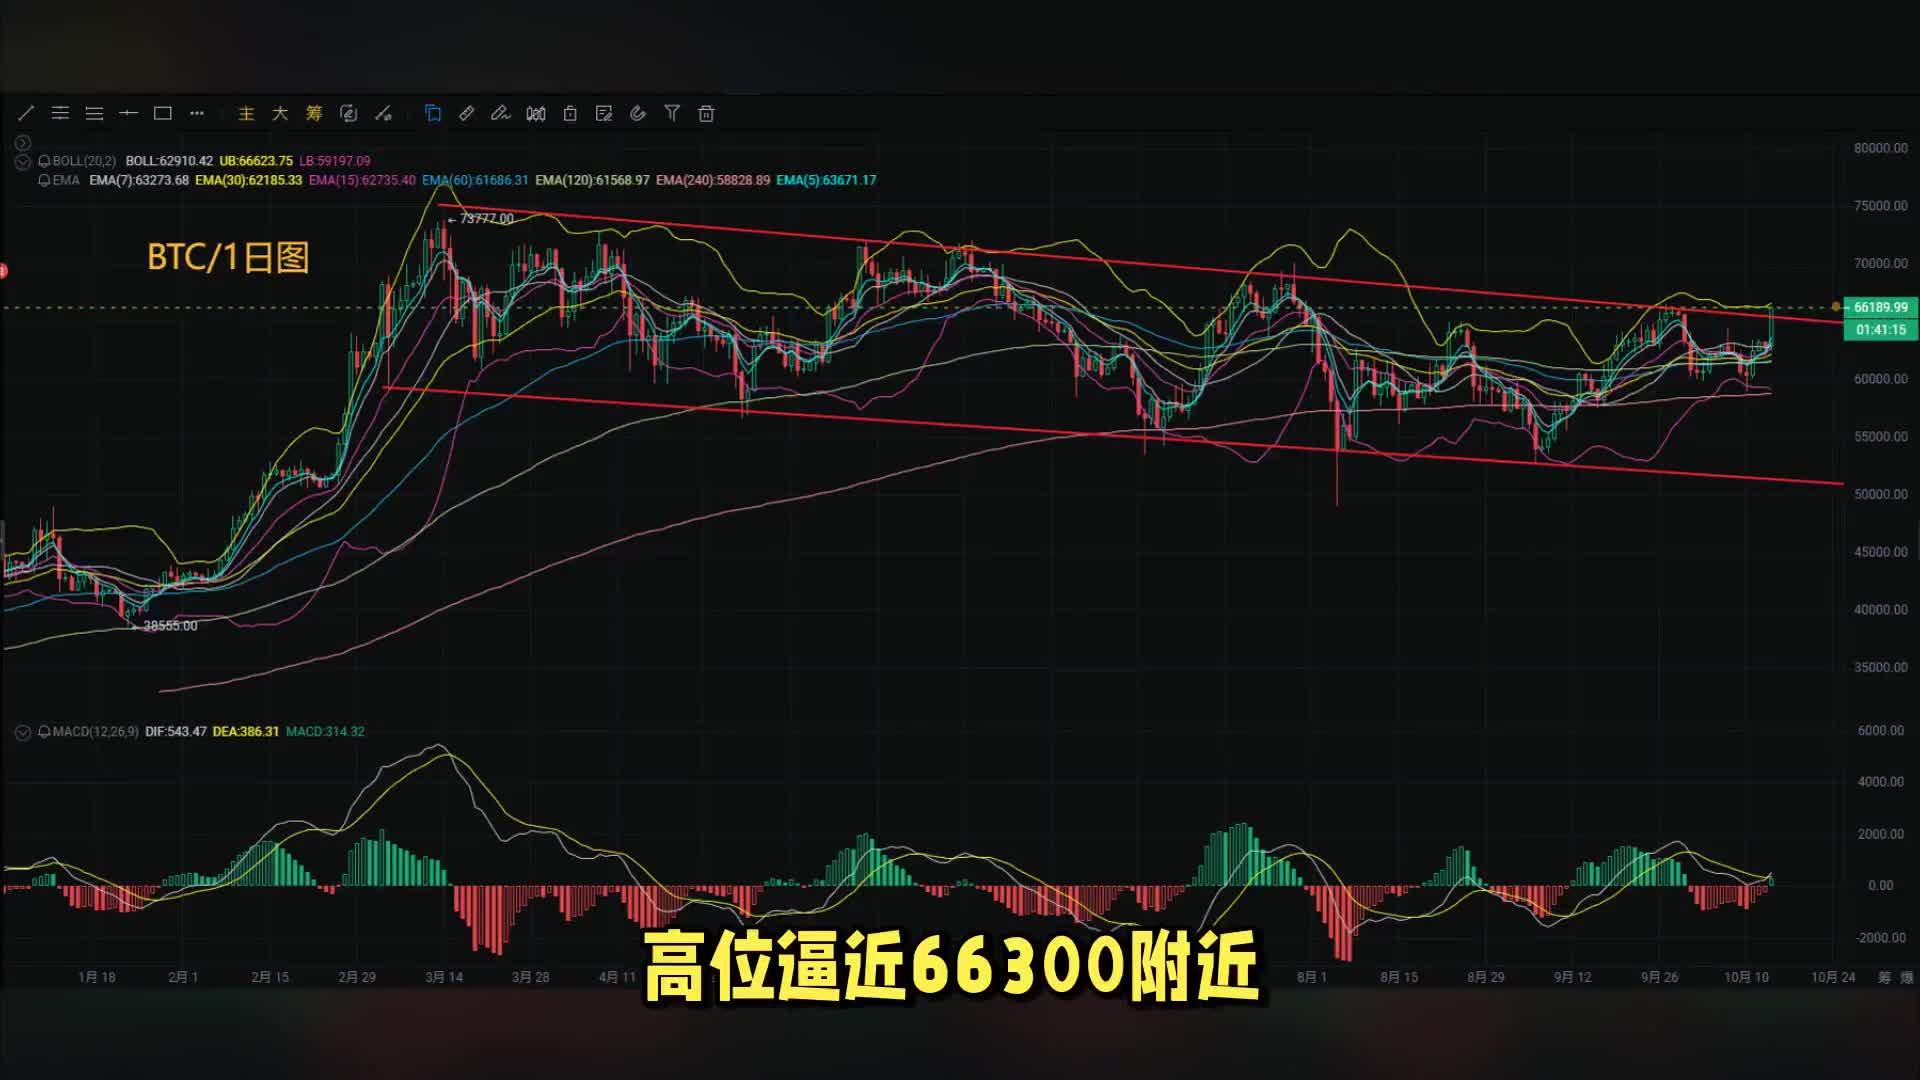The image size is (1920, 1080).
Task: Click the MACD:314.32 histogram value
Action: 325,732
